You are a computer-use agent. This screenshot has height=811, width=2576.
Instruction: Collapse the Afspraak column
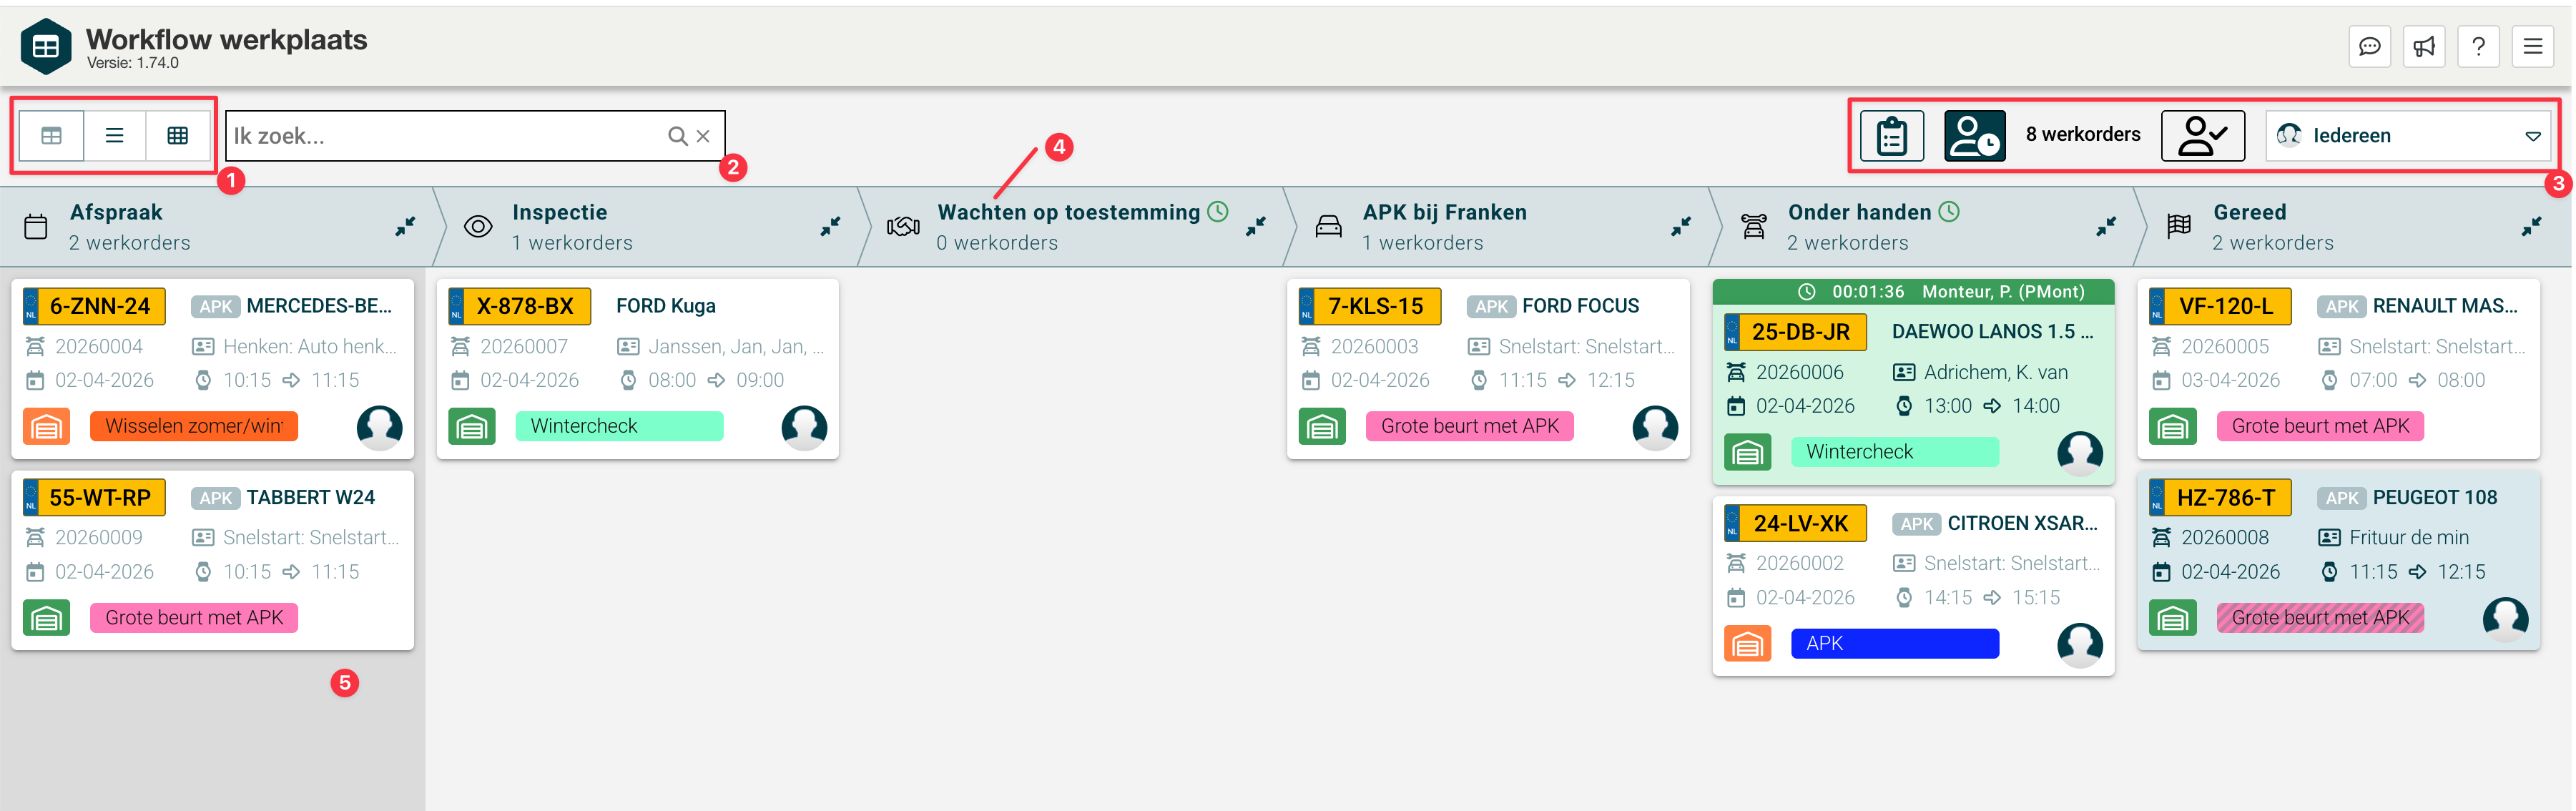coord(405,227)
